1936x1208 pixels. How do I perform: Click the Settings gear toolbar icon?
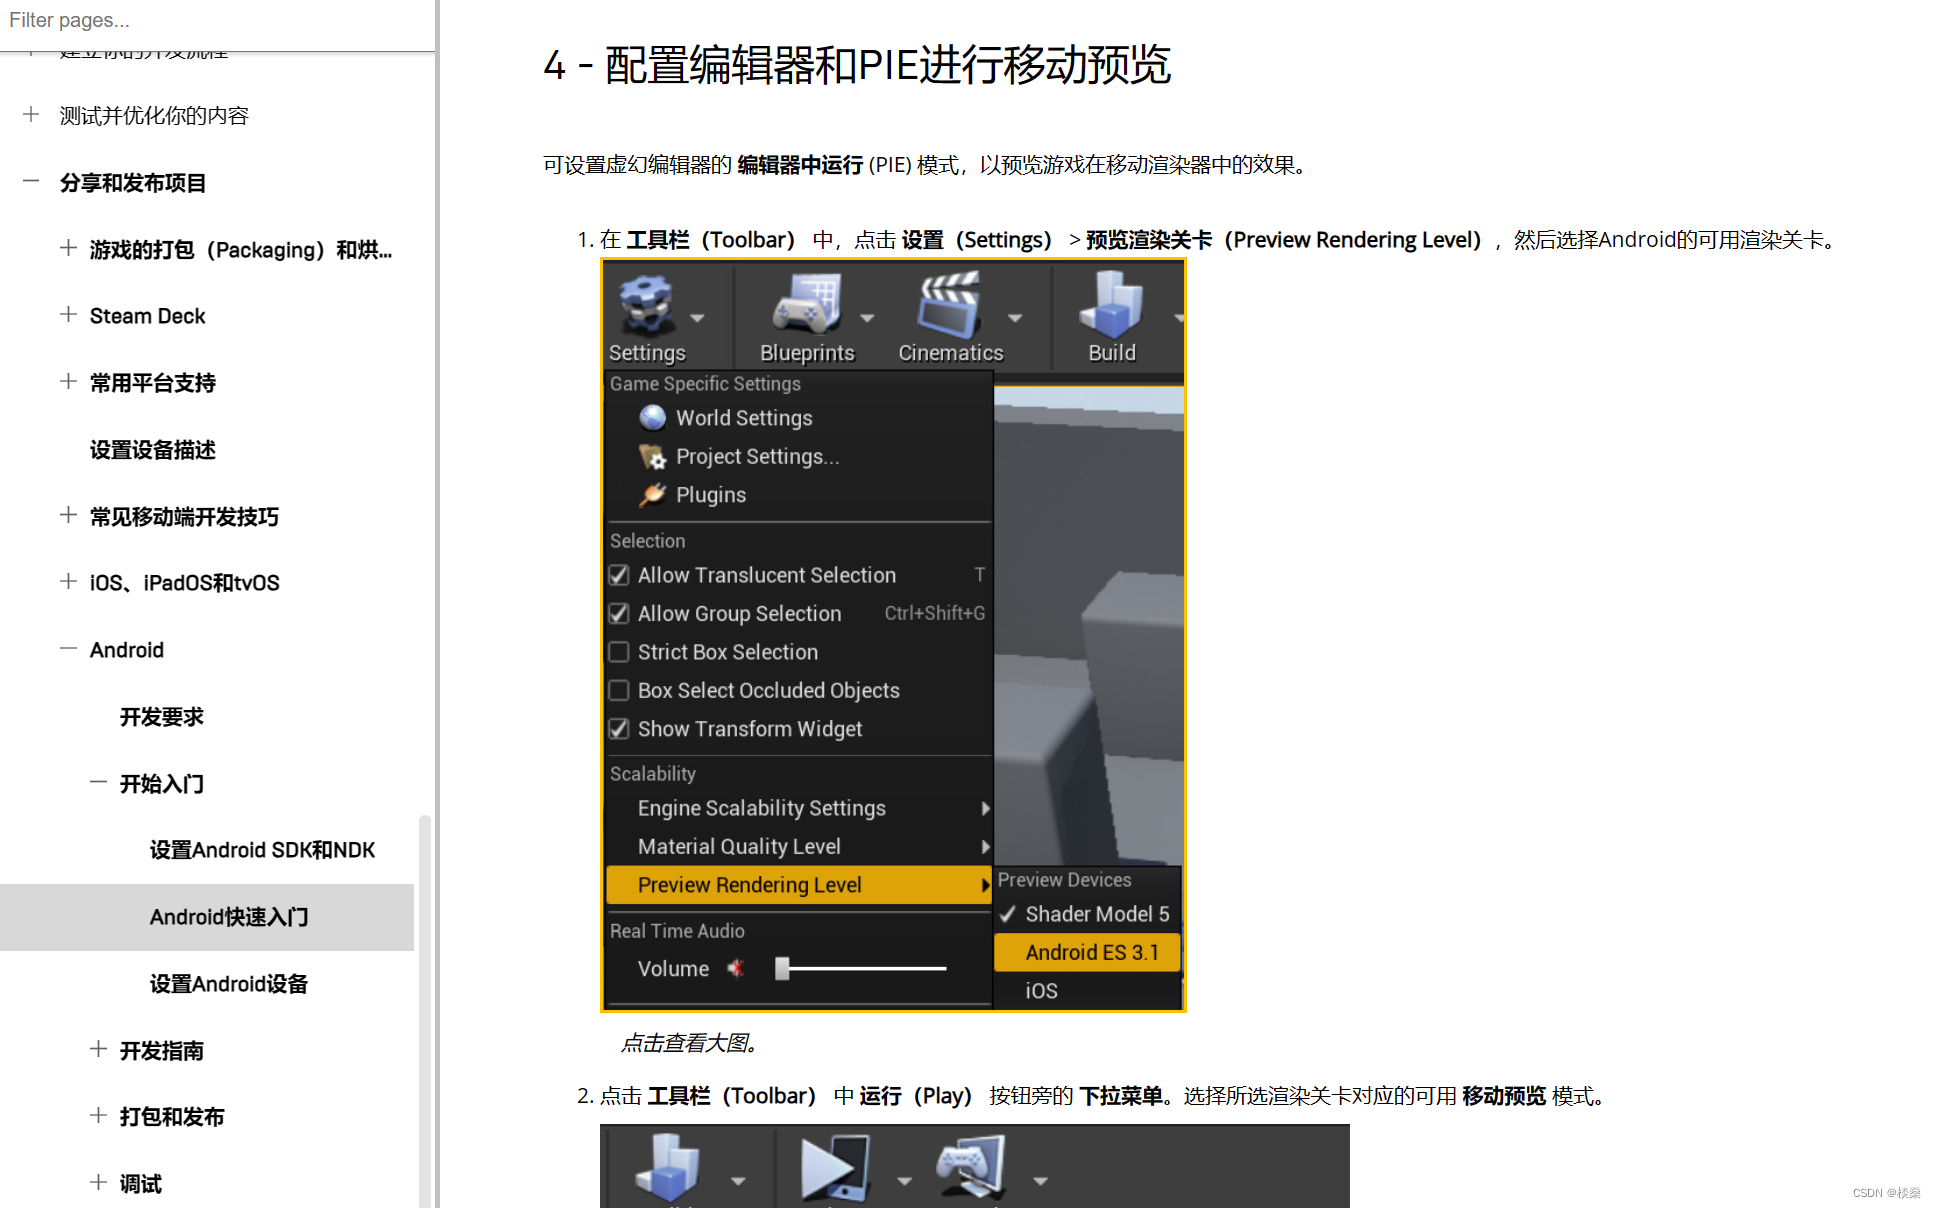(x=646, y=306)
